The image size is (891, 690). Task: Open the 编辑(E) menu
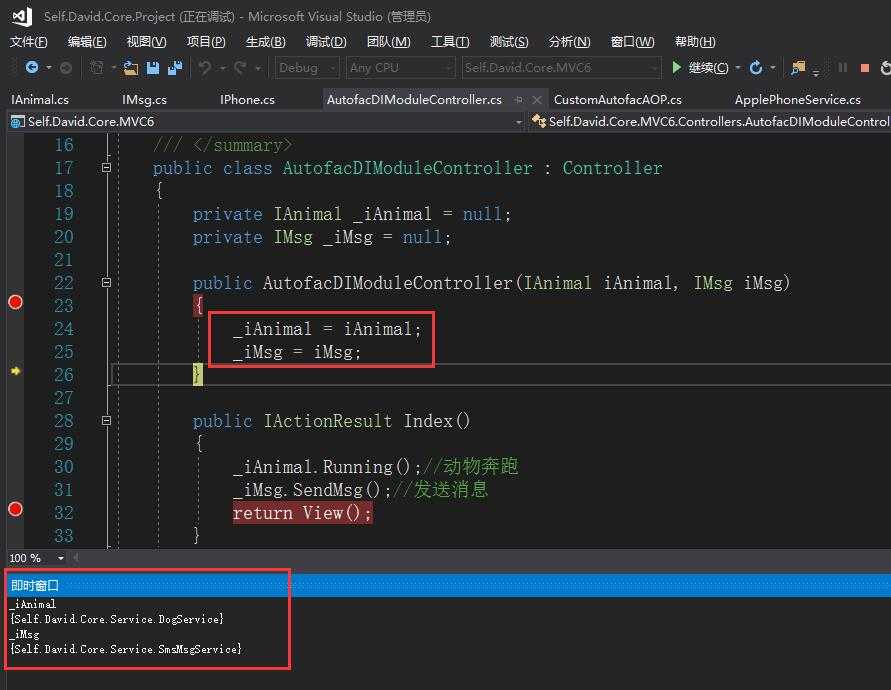point(87,41)
